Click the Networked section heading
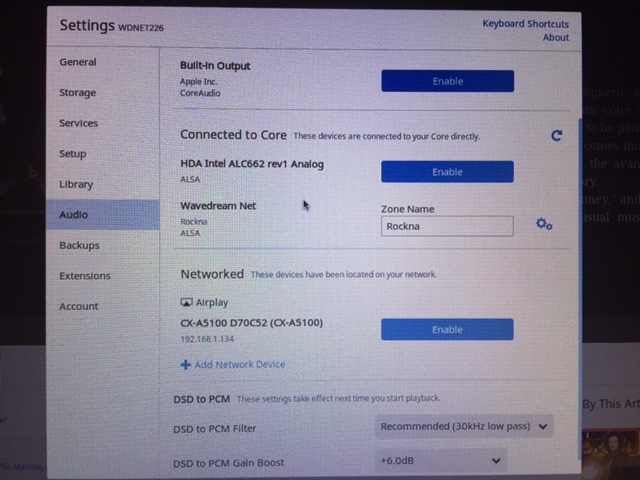 (x=212, y=274)
